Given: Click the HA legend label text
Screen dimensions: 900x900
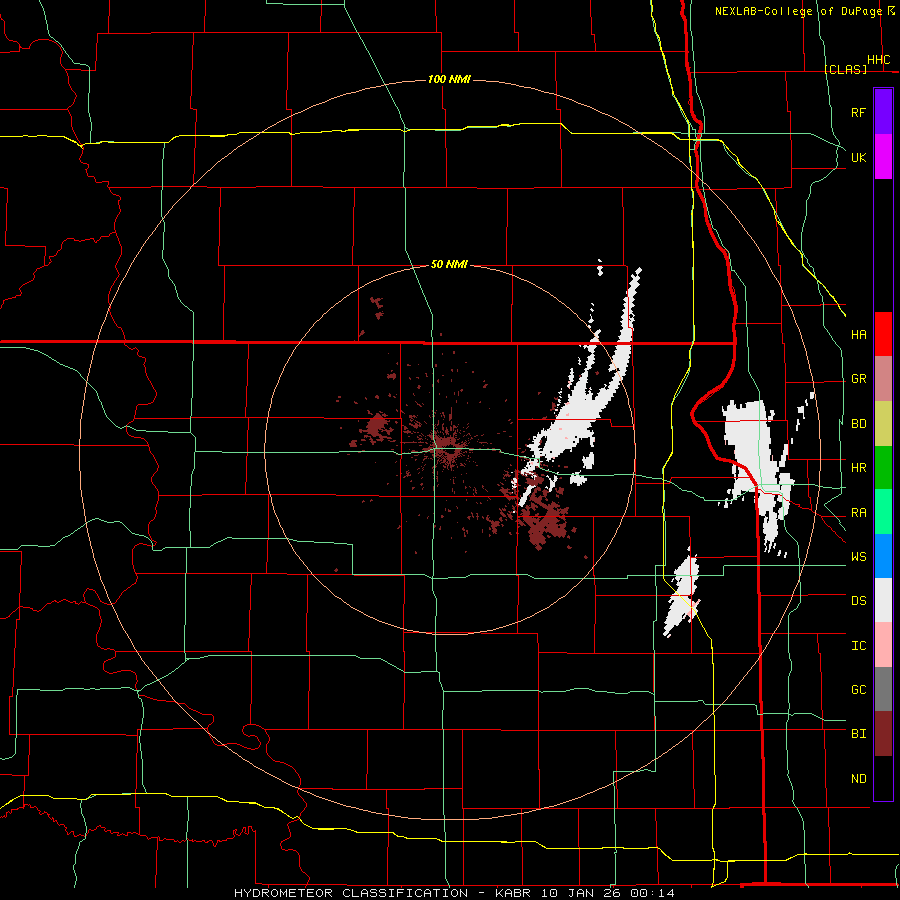Looking at the screenshot, I should pos(858,334).
